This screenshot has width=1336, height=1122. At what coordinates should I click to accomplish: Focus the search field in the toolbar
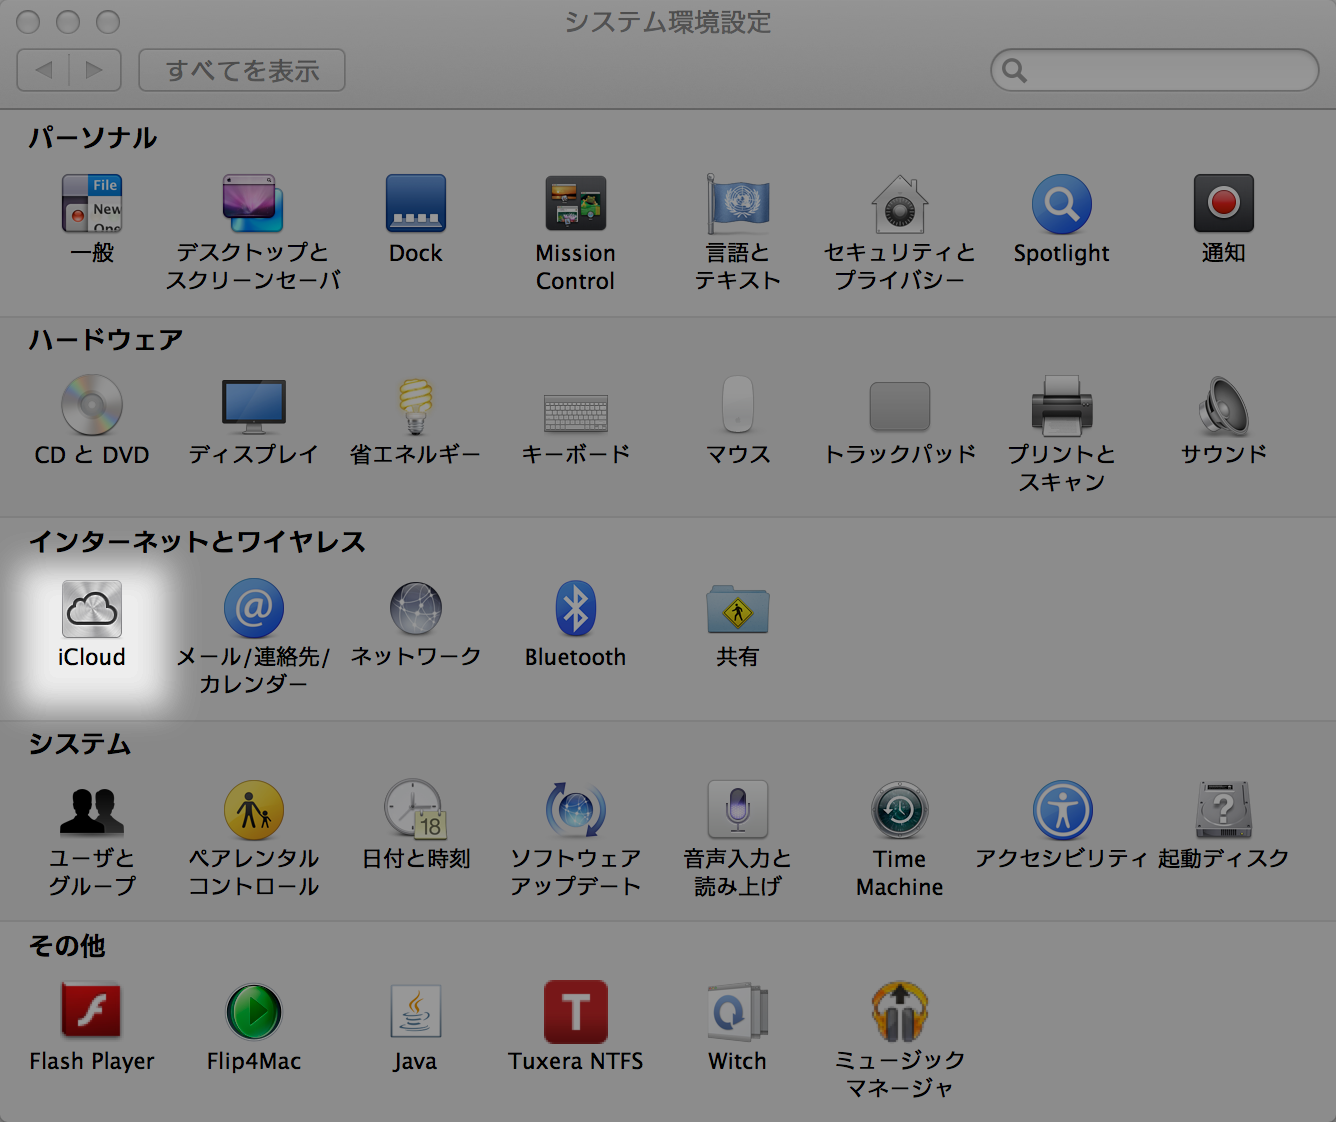point(1155,70)
